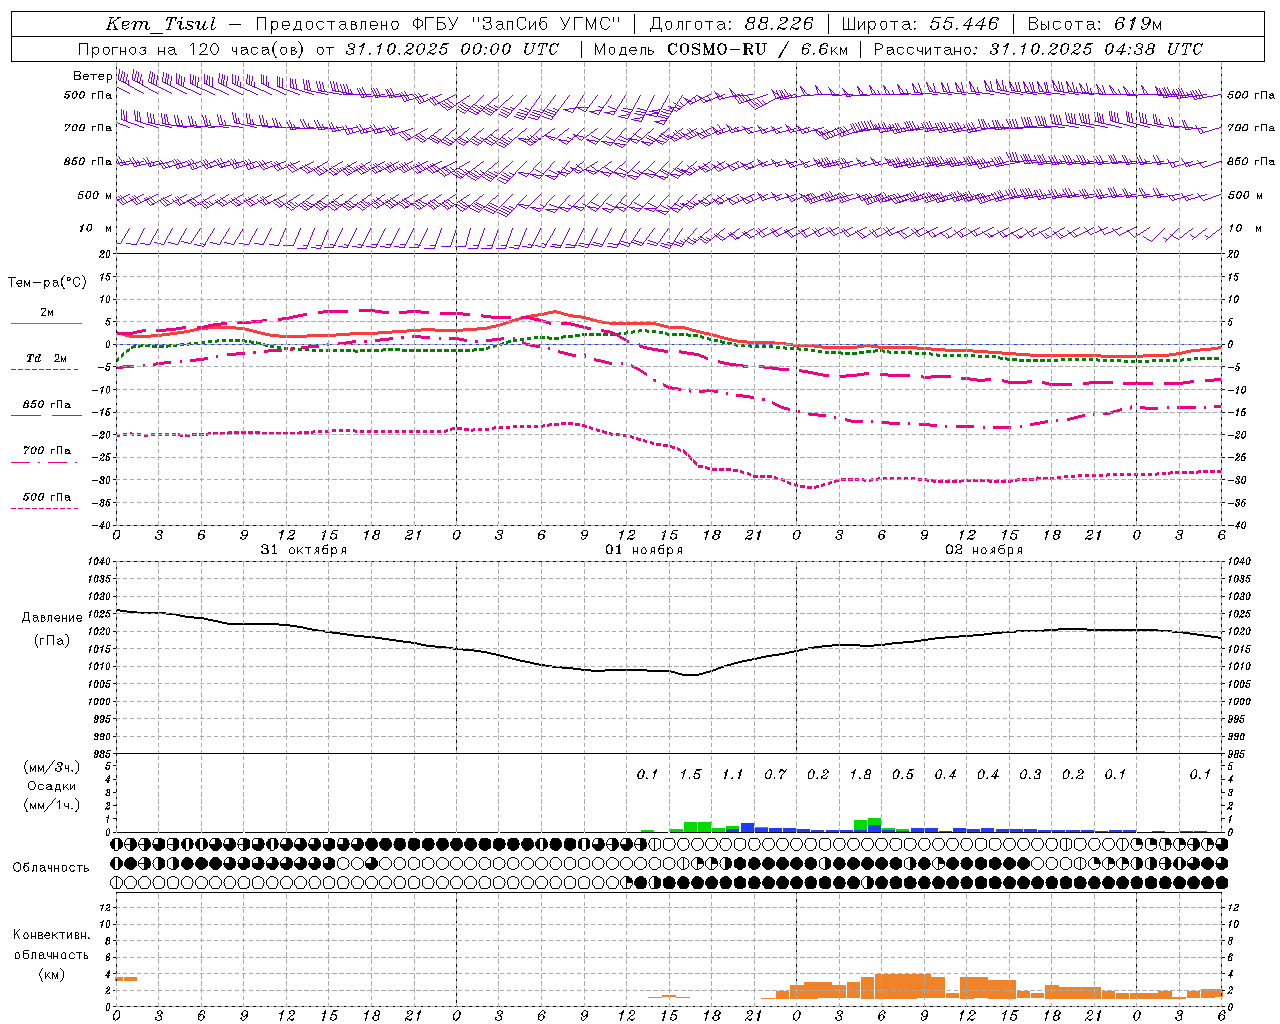The height and width of the screenshot is (1024, 1280).
Task: Click the left "500 м" wind level label
Action: [95, 195]
